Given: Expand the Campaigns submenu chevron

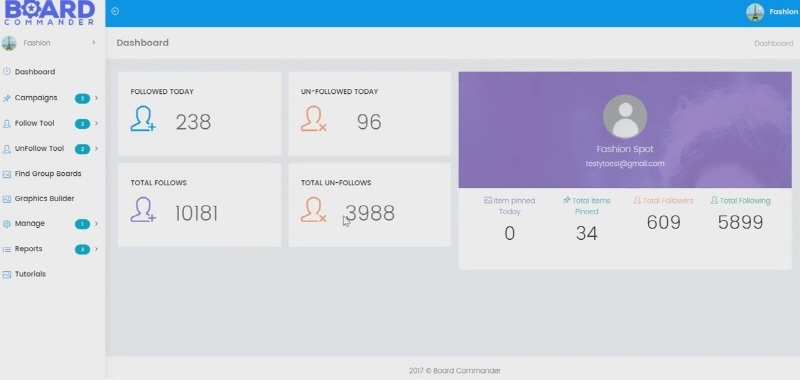Looking at the screenshot, I should (96, 98).
